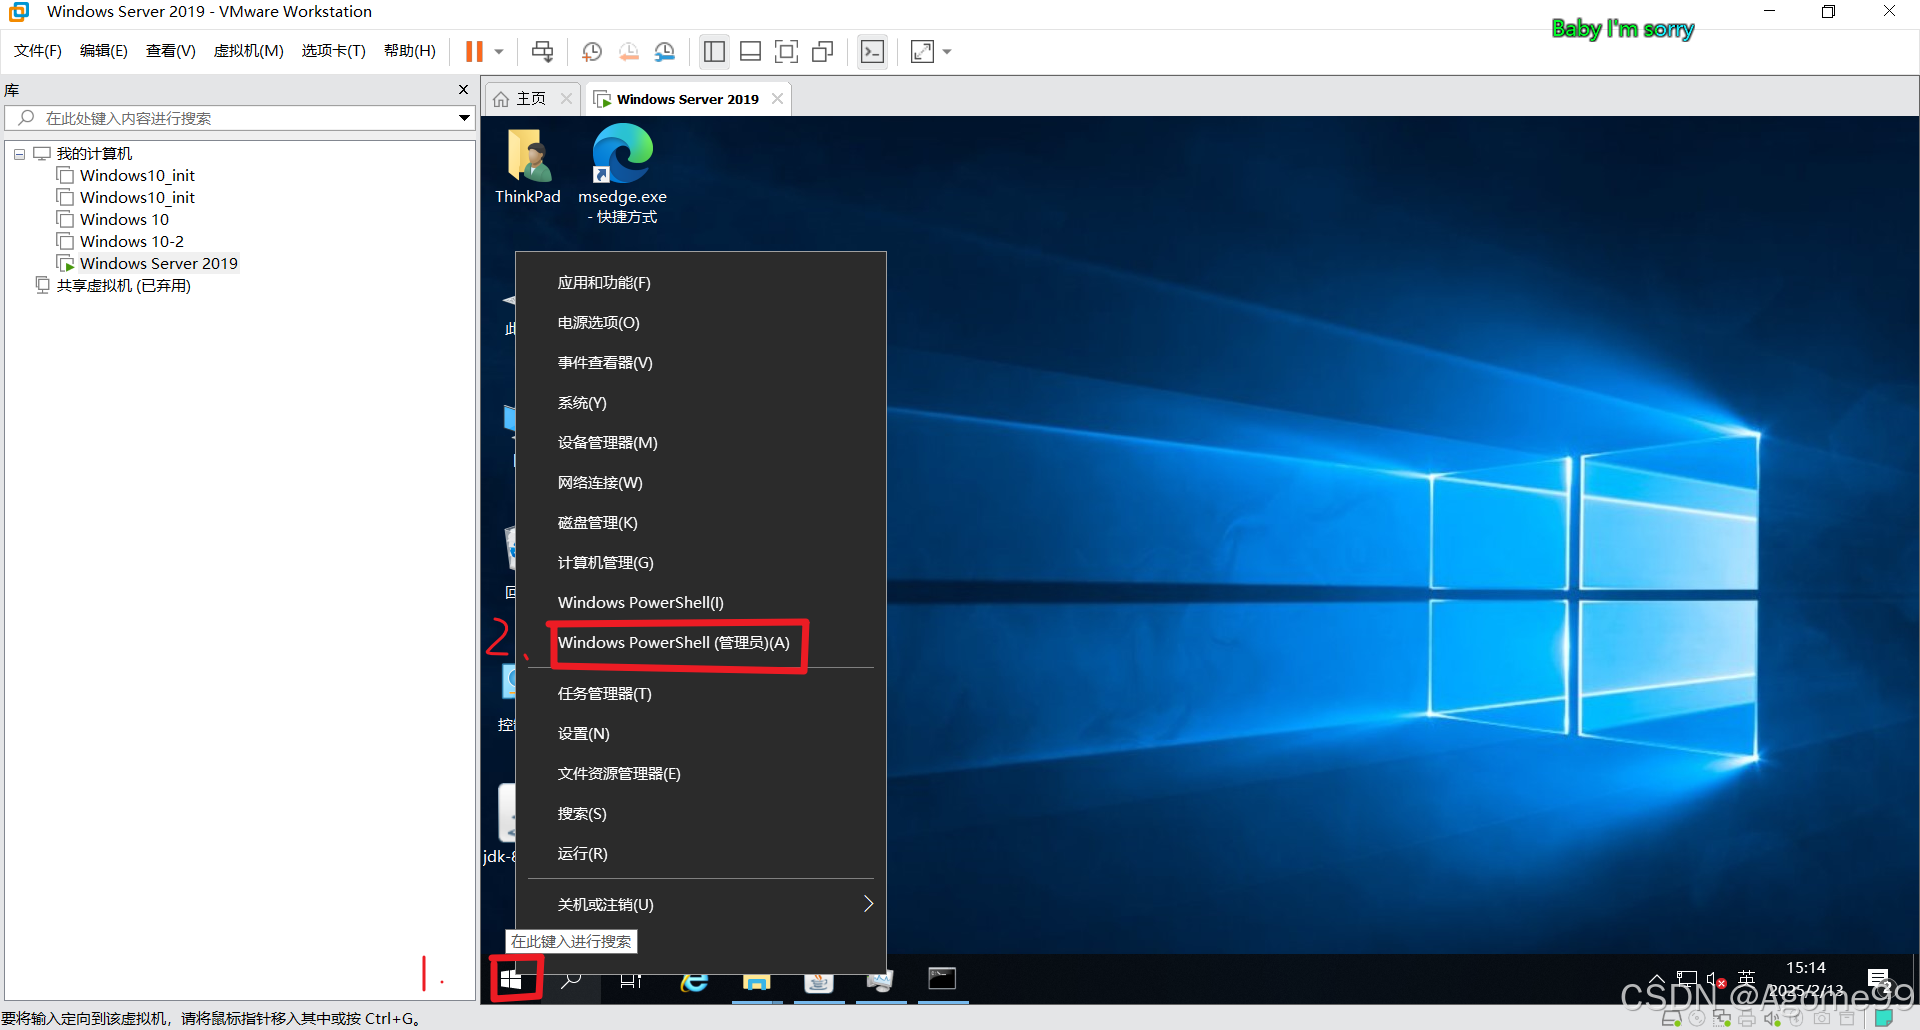Screen dimensions: 1920x1030
Task: Click the stretch guest display icon
Action: (x=922, y=51)
